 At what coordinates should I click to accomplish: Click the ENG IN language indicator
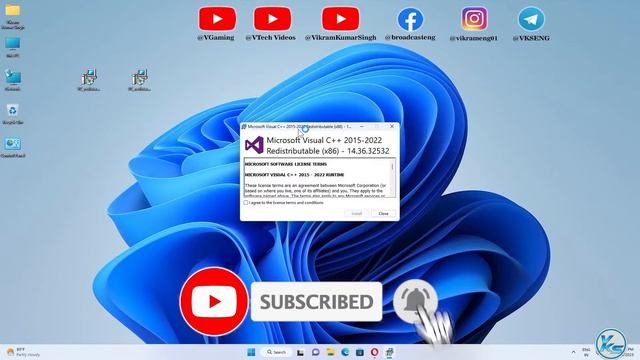(586, 352)
